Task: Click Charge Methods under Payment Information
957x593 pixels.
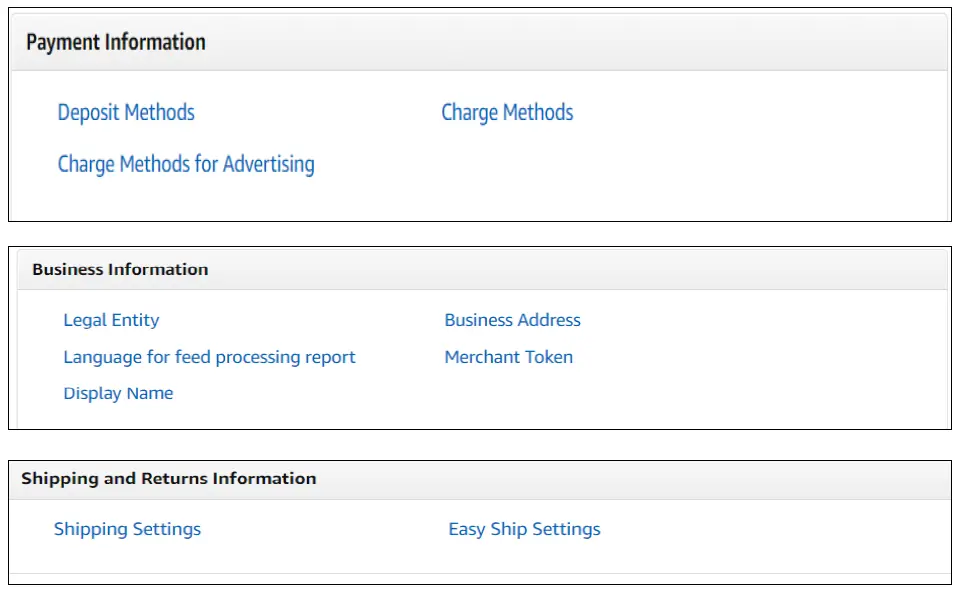Action: pos(507,112)
